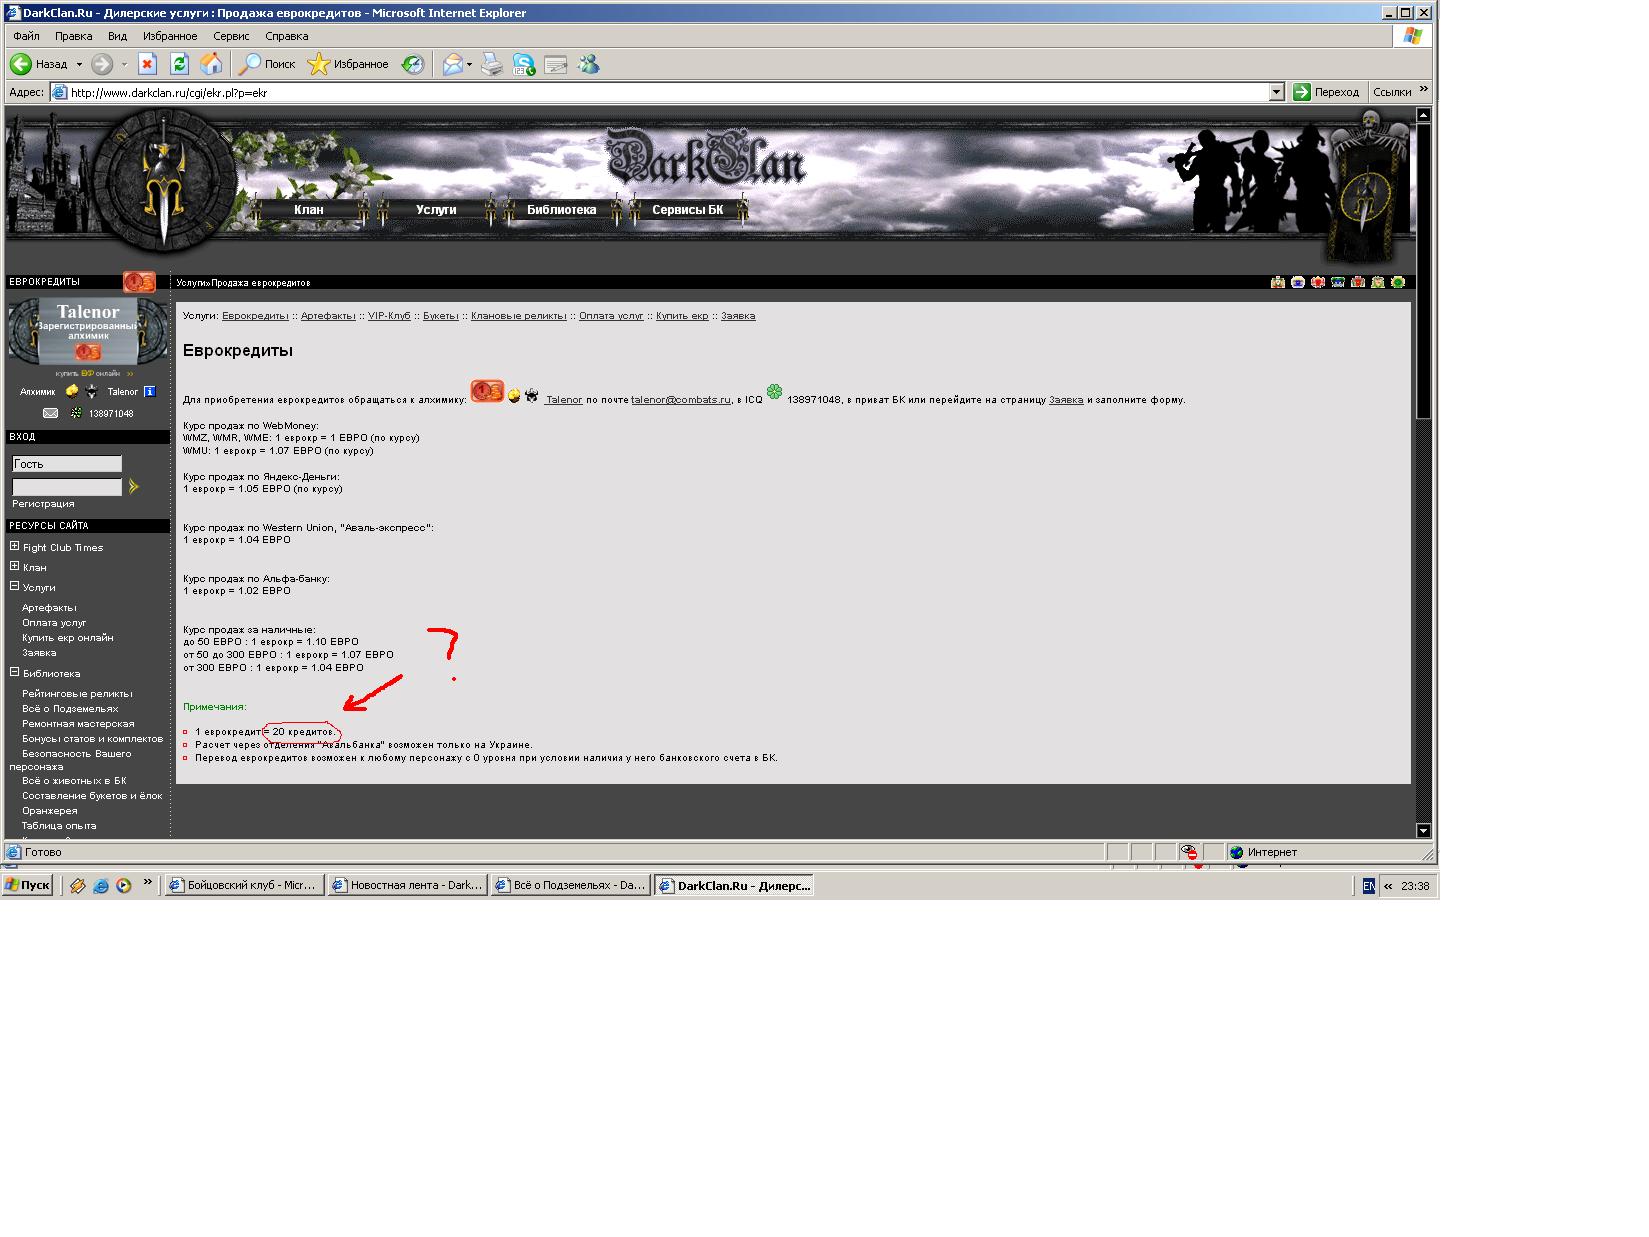The height and width of the screenshot is (1237, 1649).
Task: Switch to Новостная лента taskbar window
Action: pos(408,885)
